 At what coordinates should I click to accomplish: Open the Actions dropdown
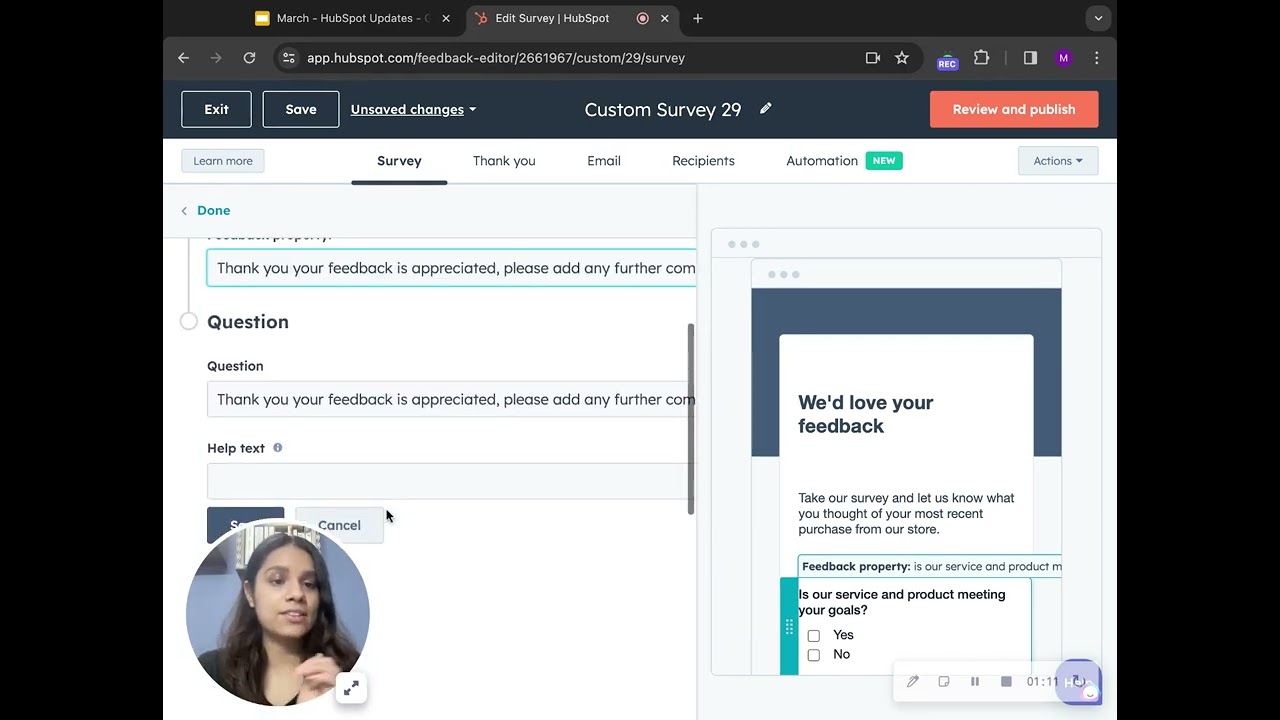1058,161
